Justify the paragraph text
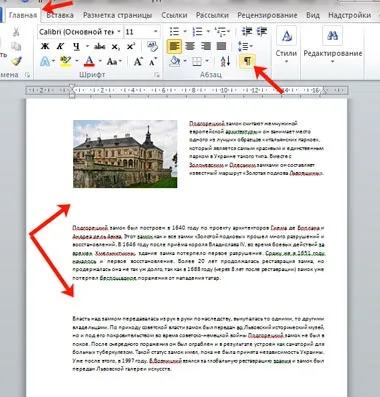Viewport: 380px width, 397px height. pyautogui.click(x=221, y=46)
